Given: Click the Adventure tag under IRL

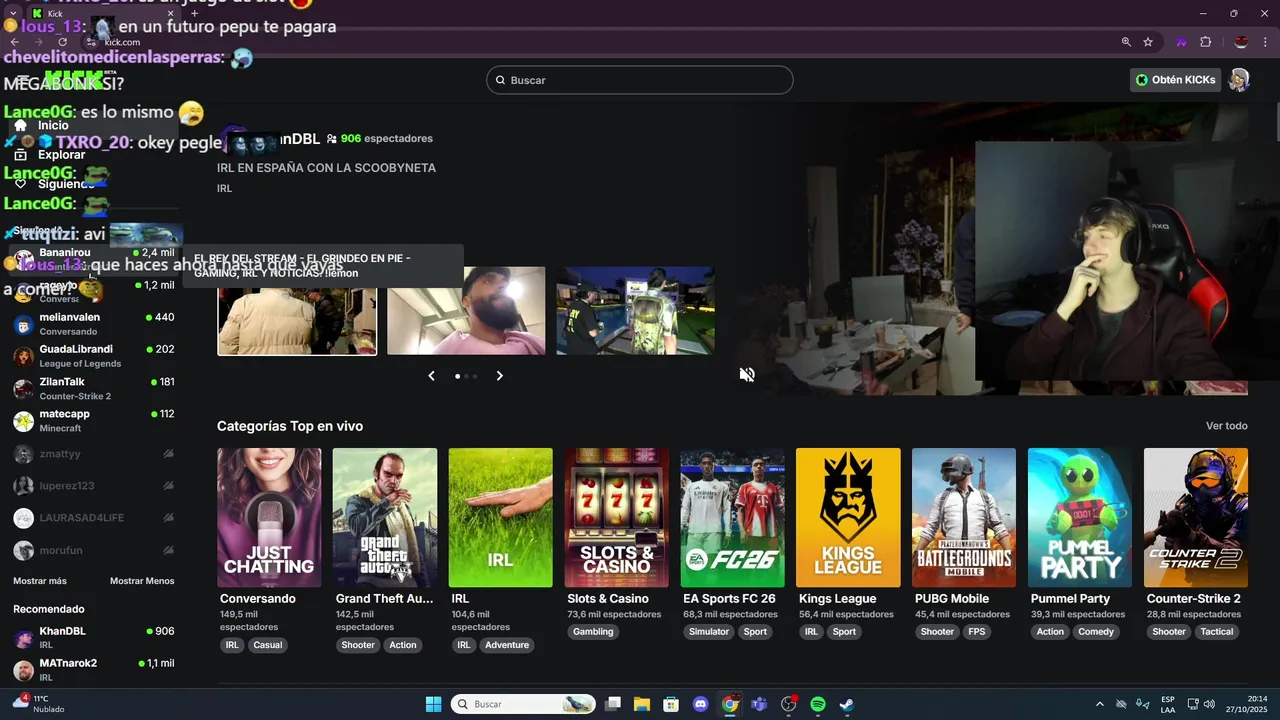Looking at the screenshot, I should [507, 645].
